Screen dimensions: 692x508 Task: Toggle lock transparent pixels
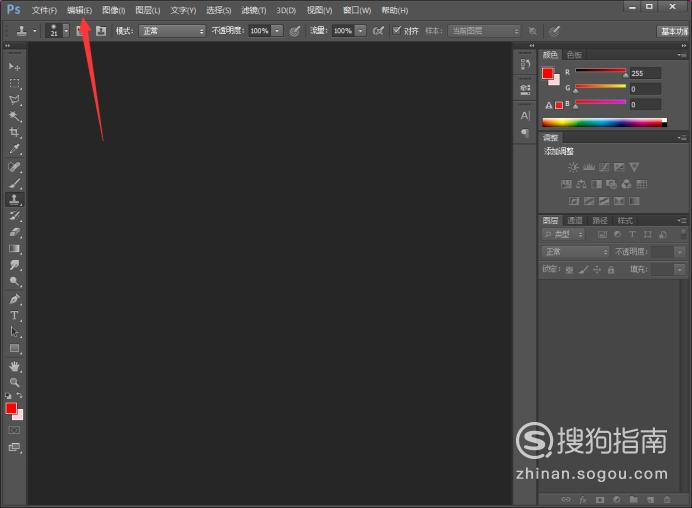[570, 269]
